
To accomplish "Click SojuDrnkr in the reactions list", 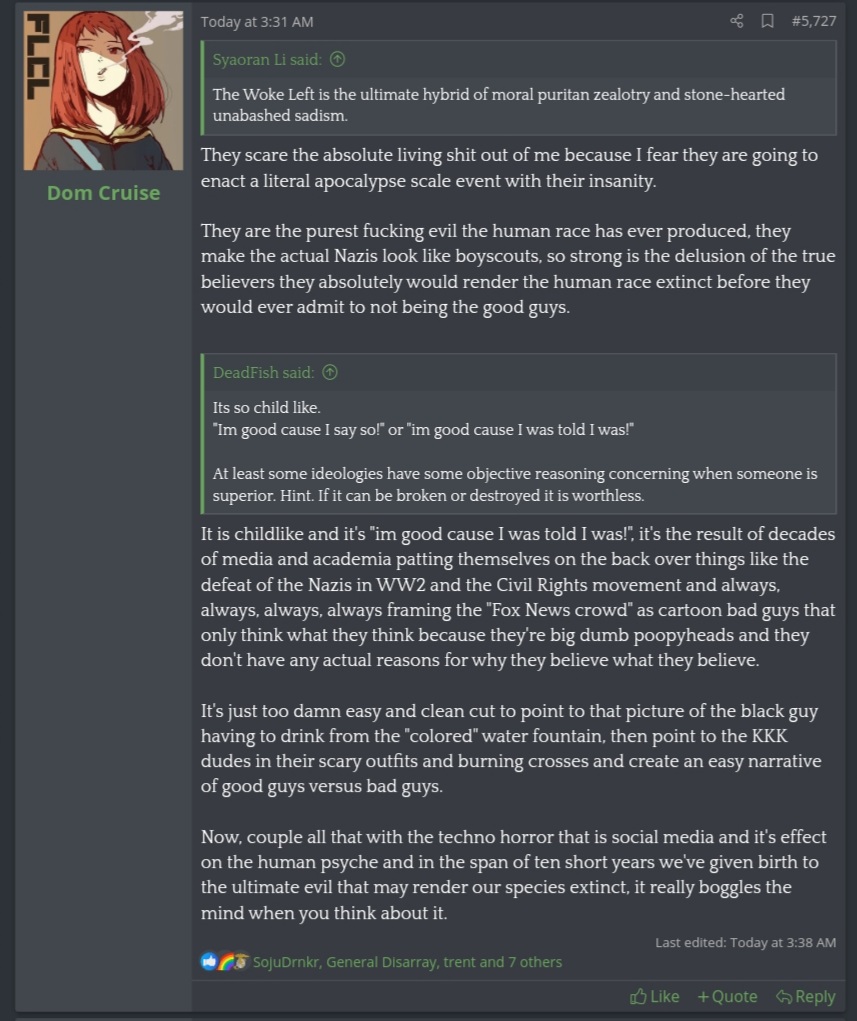I will point(286,962).
